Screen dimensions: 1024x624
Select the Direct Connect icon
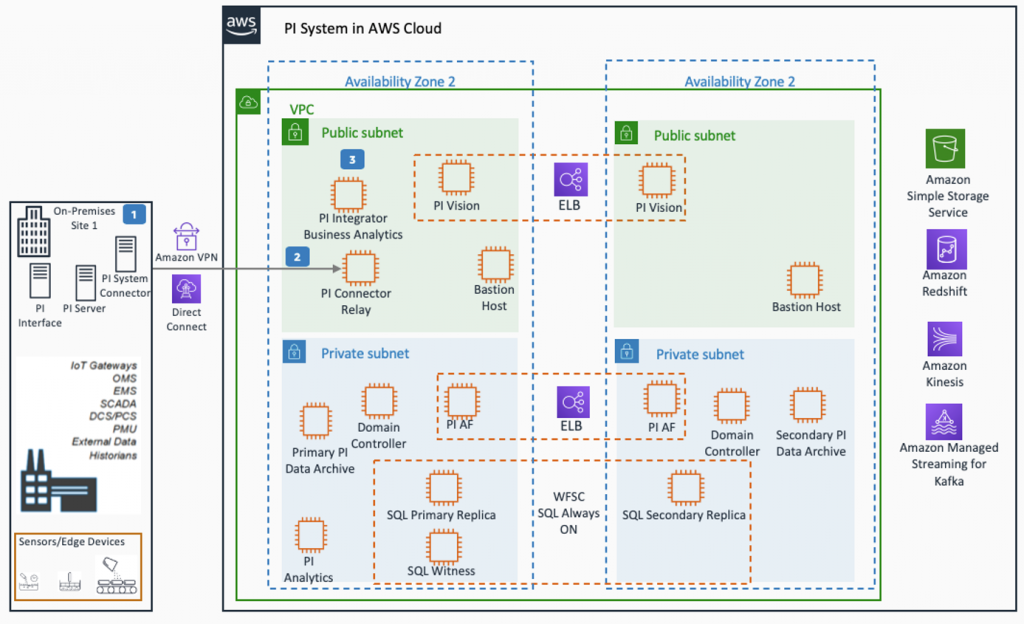pyautogui.click(x=186, y=289)
